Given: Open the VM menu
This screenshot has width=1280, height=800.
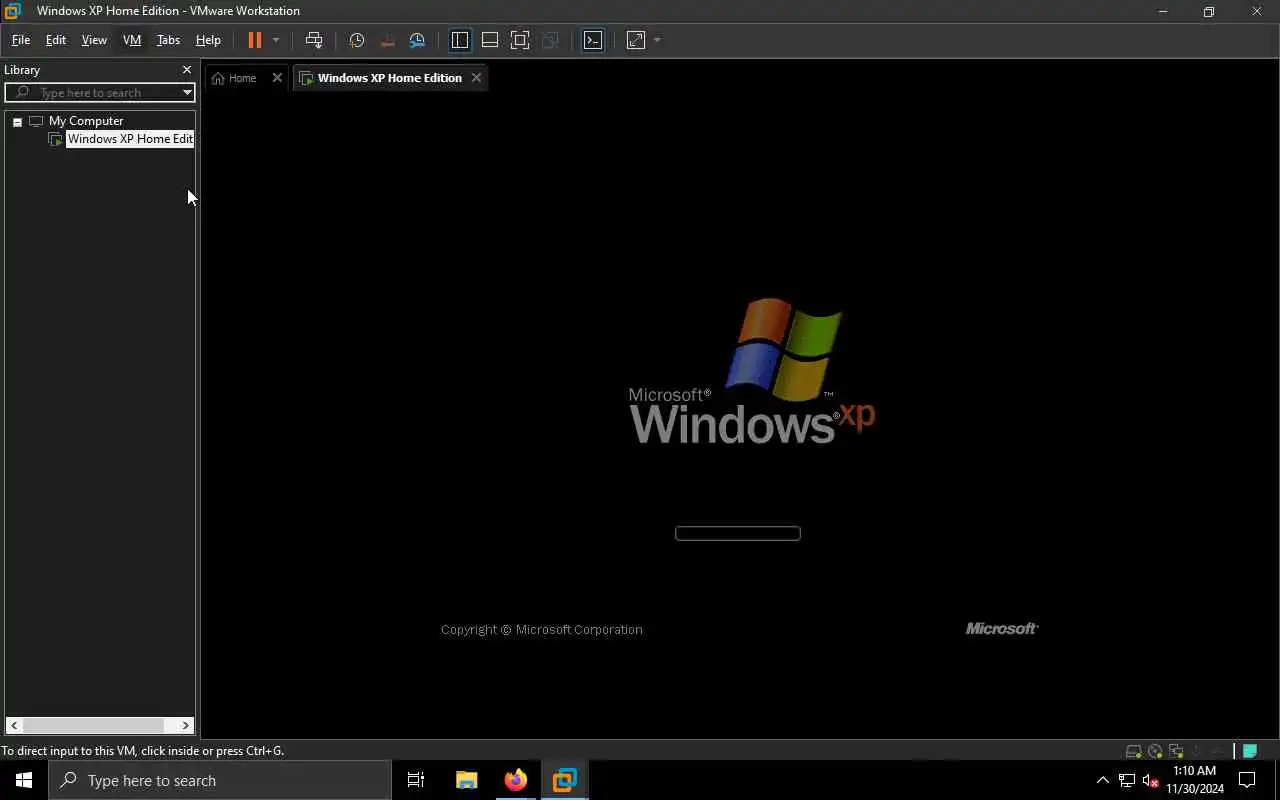Looking at the screenshot, I should point(132,40).
